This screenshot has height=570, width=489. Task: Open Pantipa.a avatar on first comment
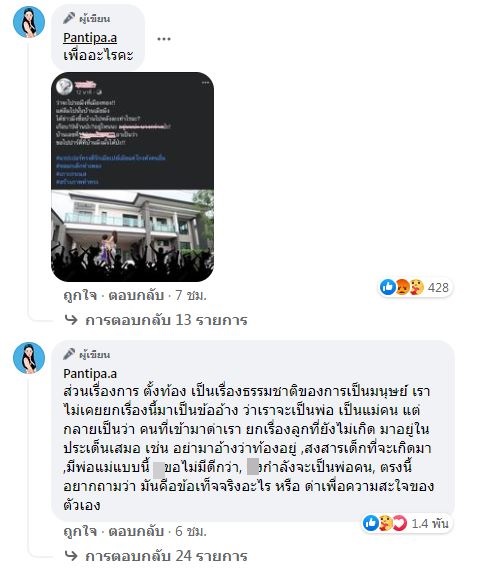pyautogui.click(x=29, y=21)
